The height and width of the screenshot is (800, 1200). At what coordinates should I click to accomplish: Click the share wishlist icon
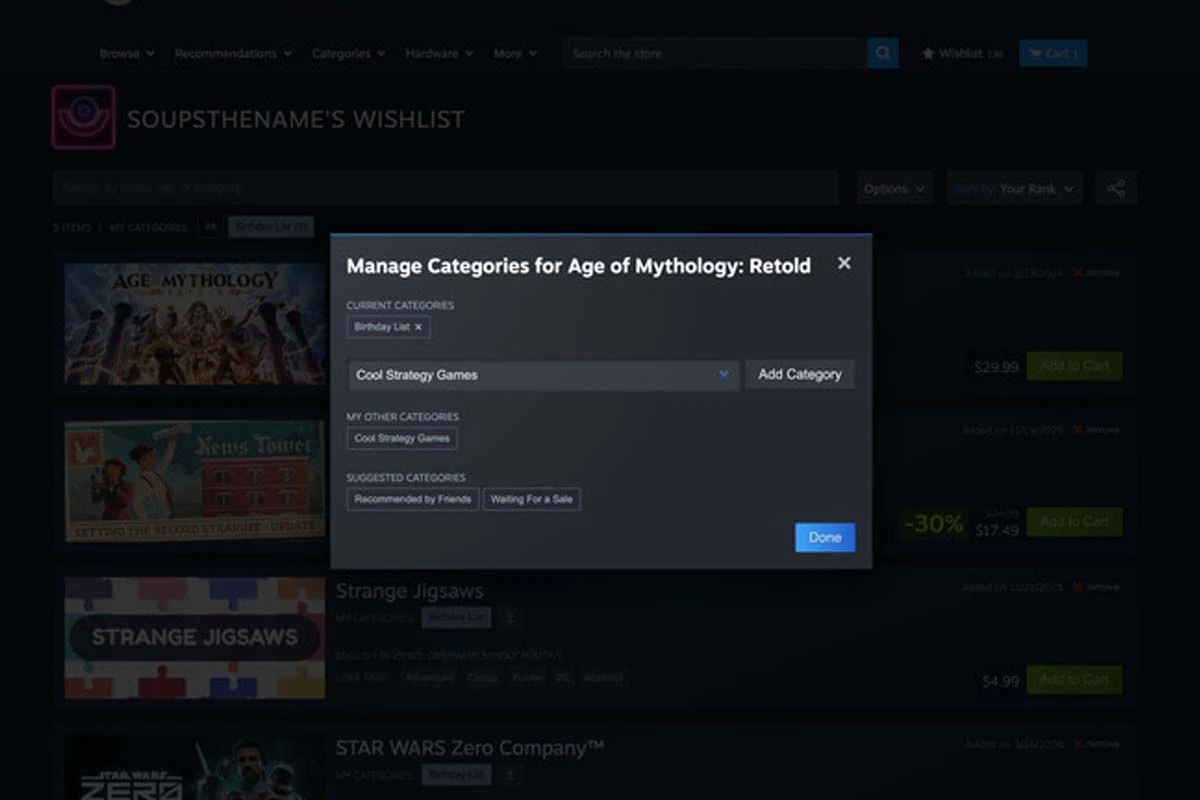click(1116, 188)
